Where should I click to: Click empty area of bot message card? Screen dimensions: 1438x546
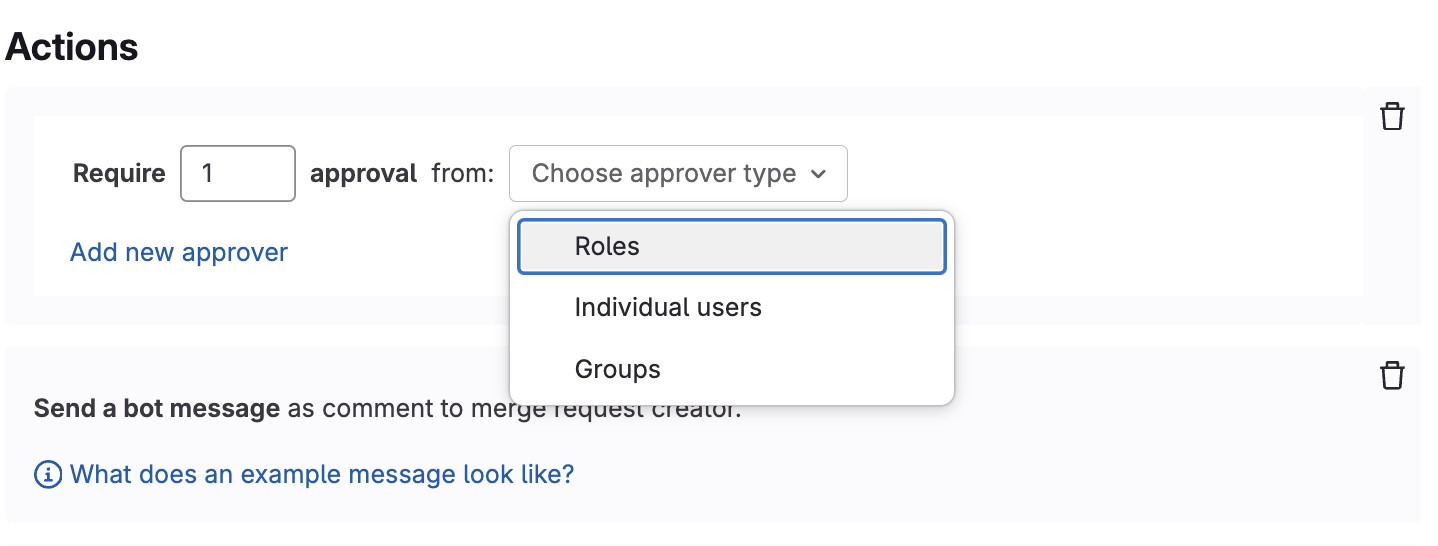(x=1000, y=470)
